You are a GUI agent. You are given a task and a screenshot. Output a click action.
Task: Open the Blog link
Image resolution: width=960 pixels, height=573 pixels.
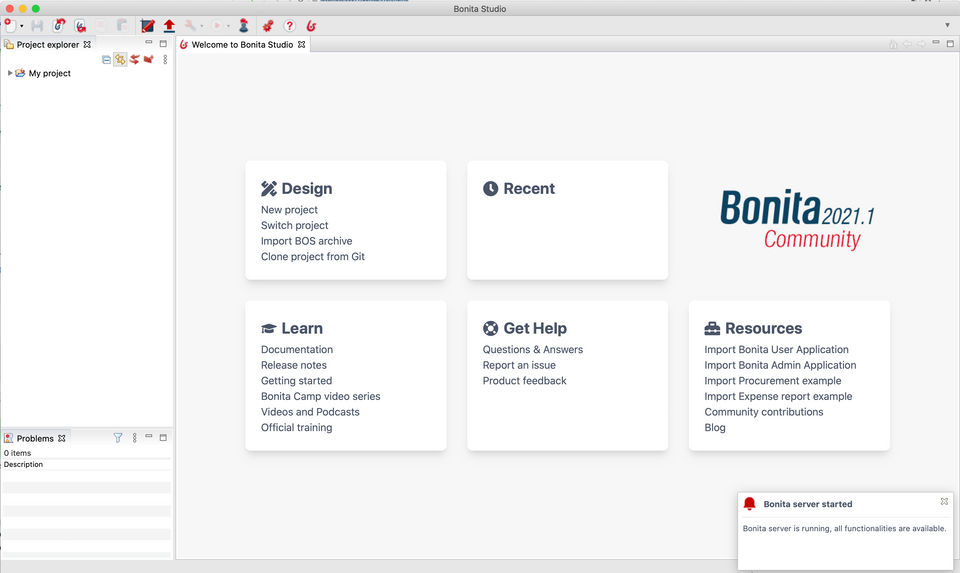(x=714, y=427)
